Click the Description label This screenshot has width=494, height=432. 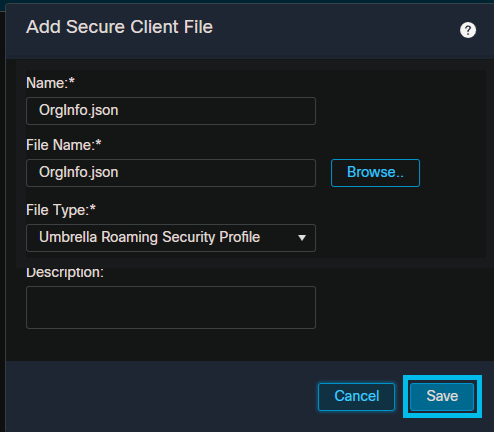tap(65, 273)
